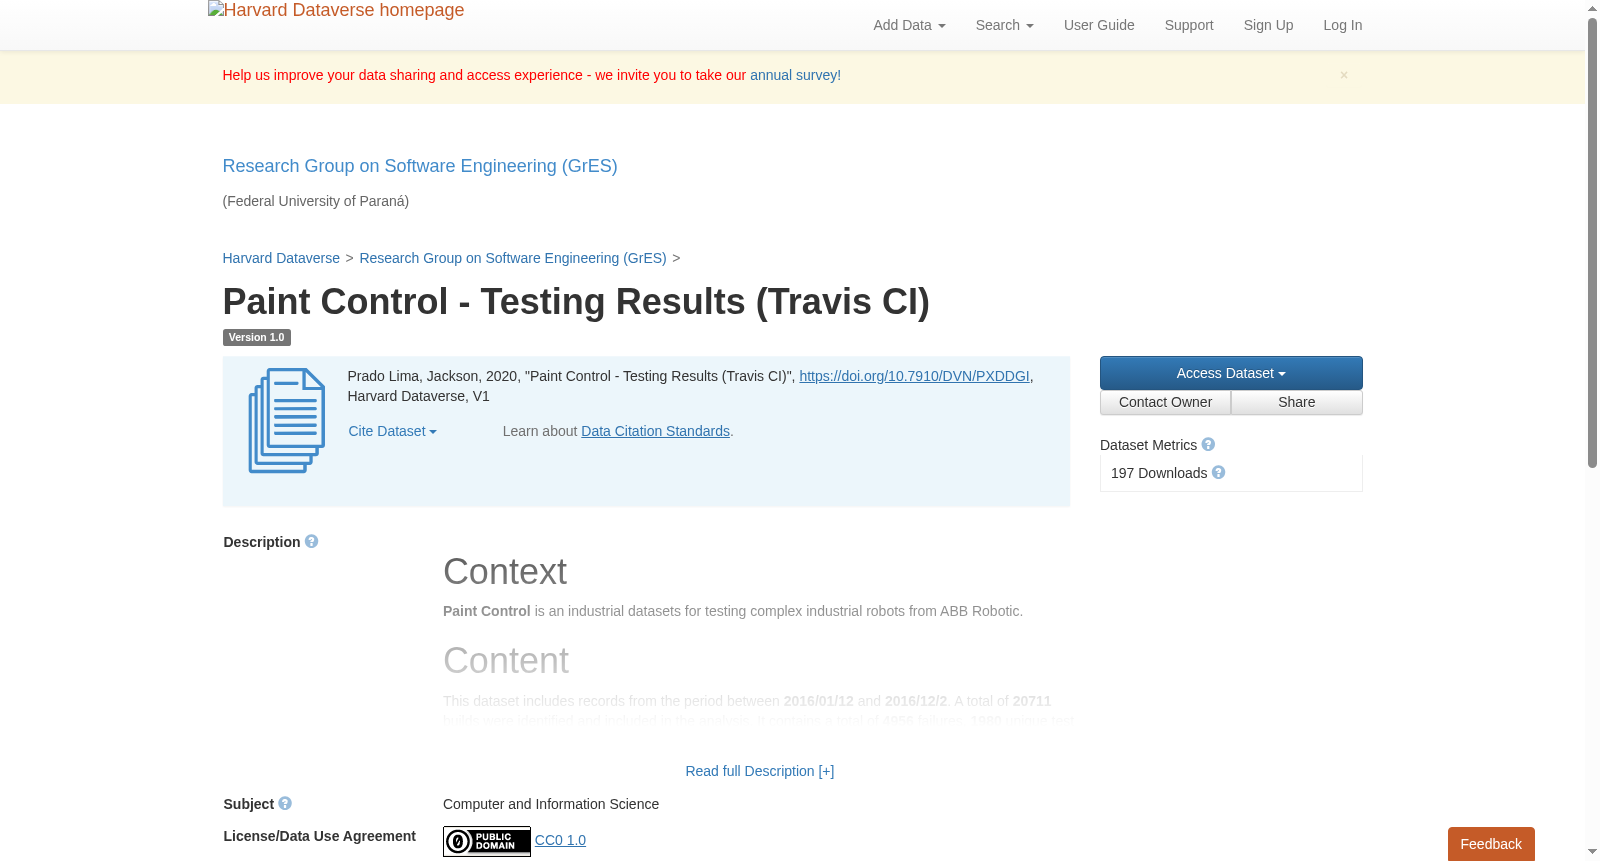Click the Harvard Dataverse homepage logo
Image resolution: width=1600 pixels, height=861 pixels.
click(336, 11)
